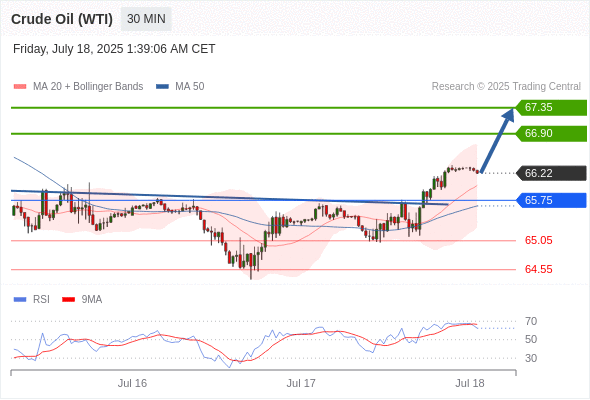Click the 66.22 current price tag
590x400 pixels.
coord(551,173)
